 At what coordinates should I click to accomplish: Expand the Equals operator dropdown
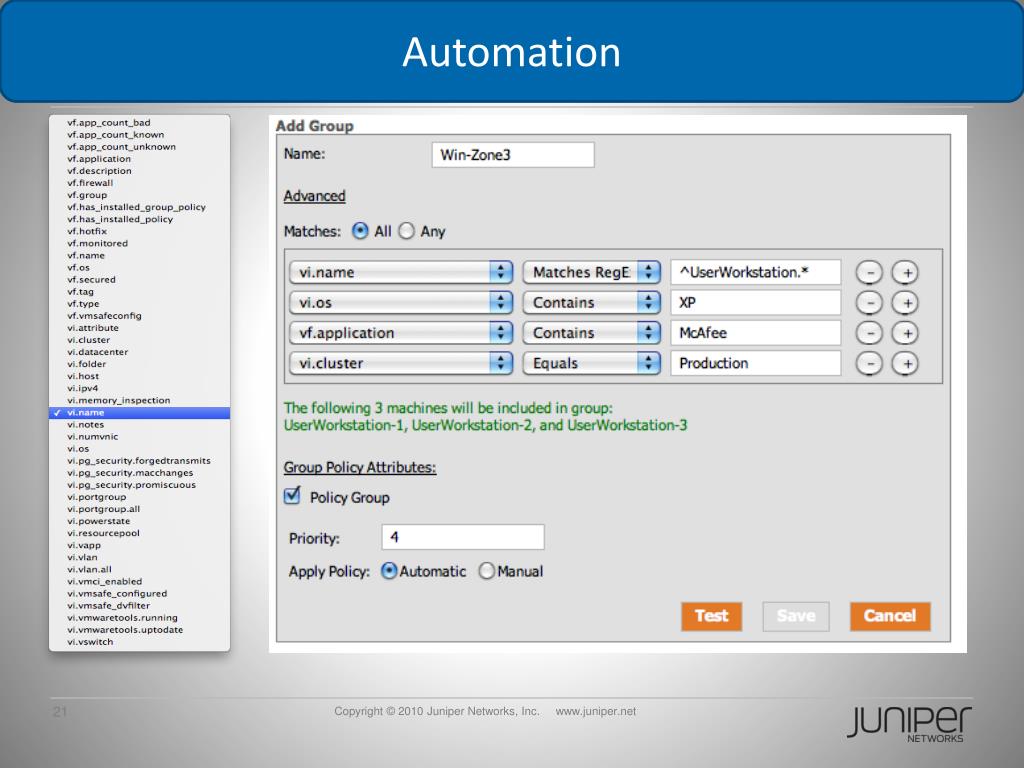tap(591, 363)
